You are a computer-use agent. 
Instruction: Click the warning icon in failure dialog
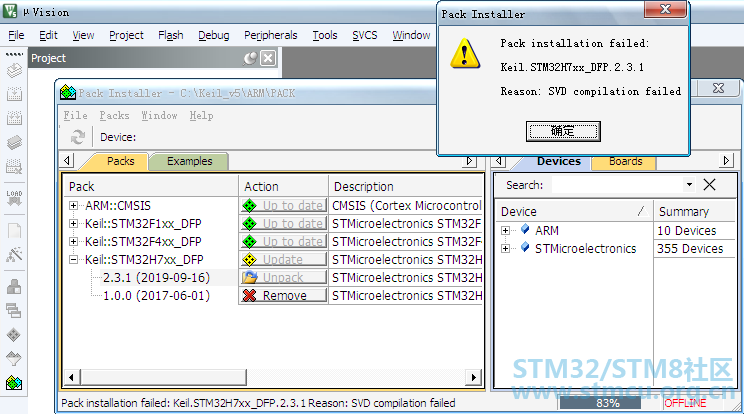[465, 54]
